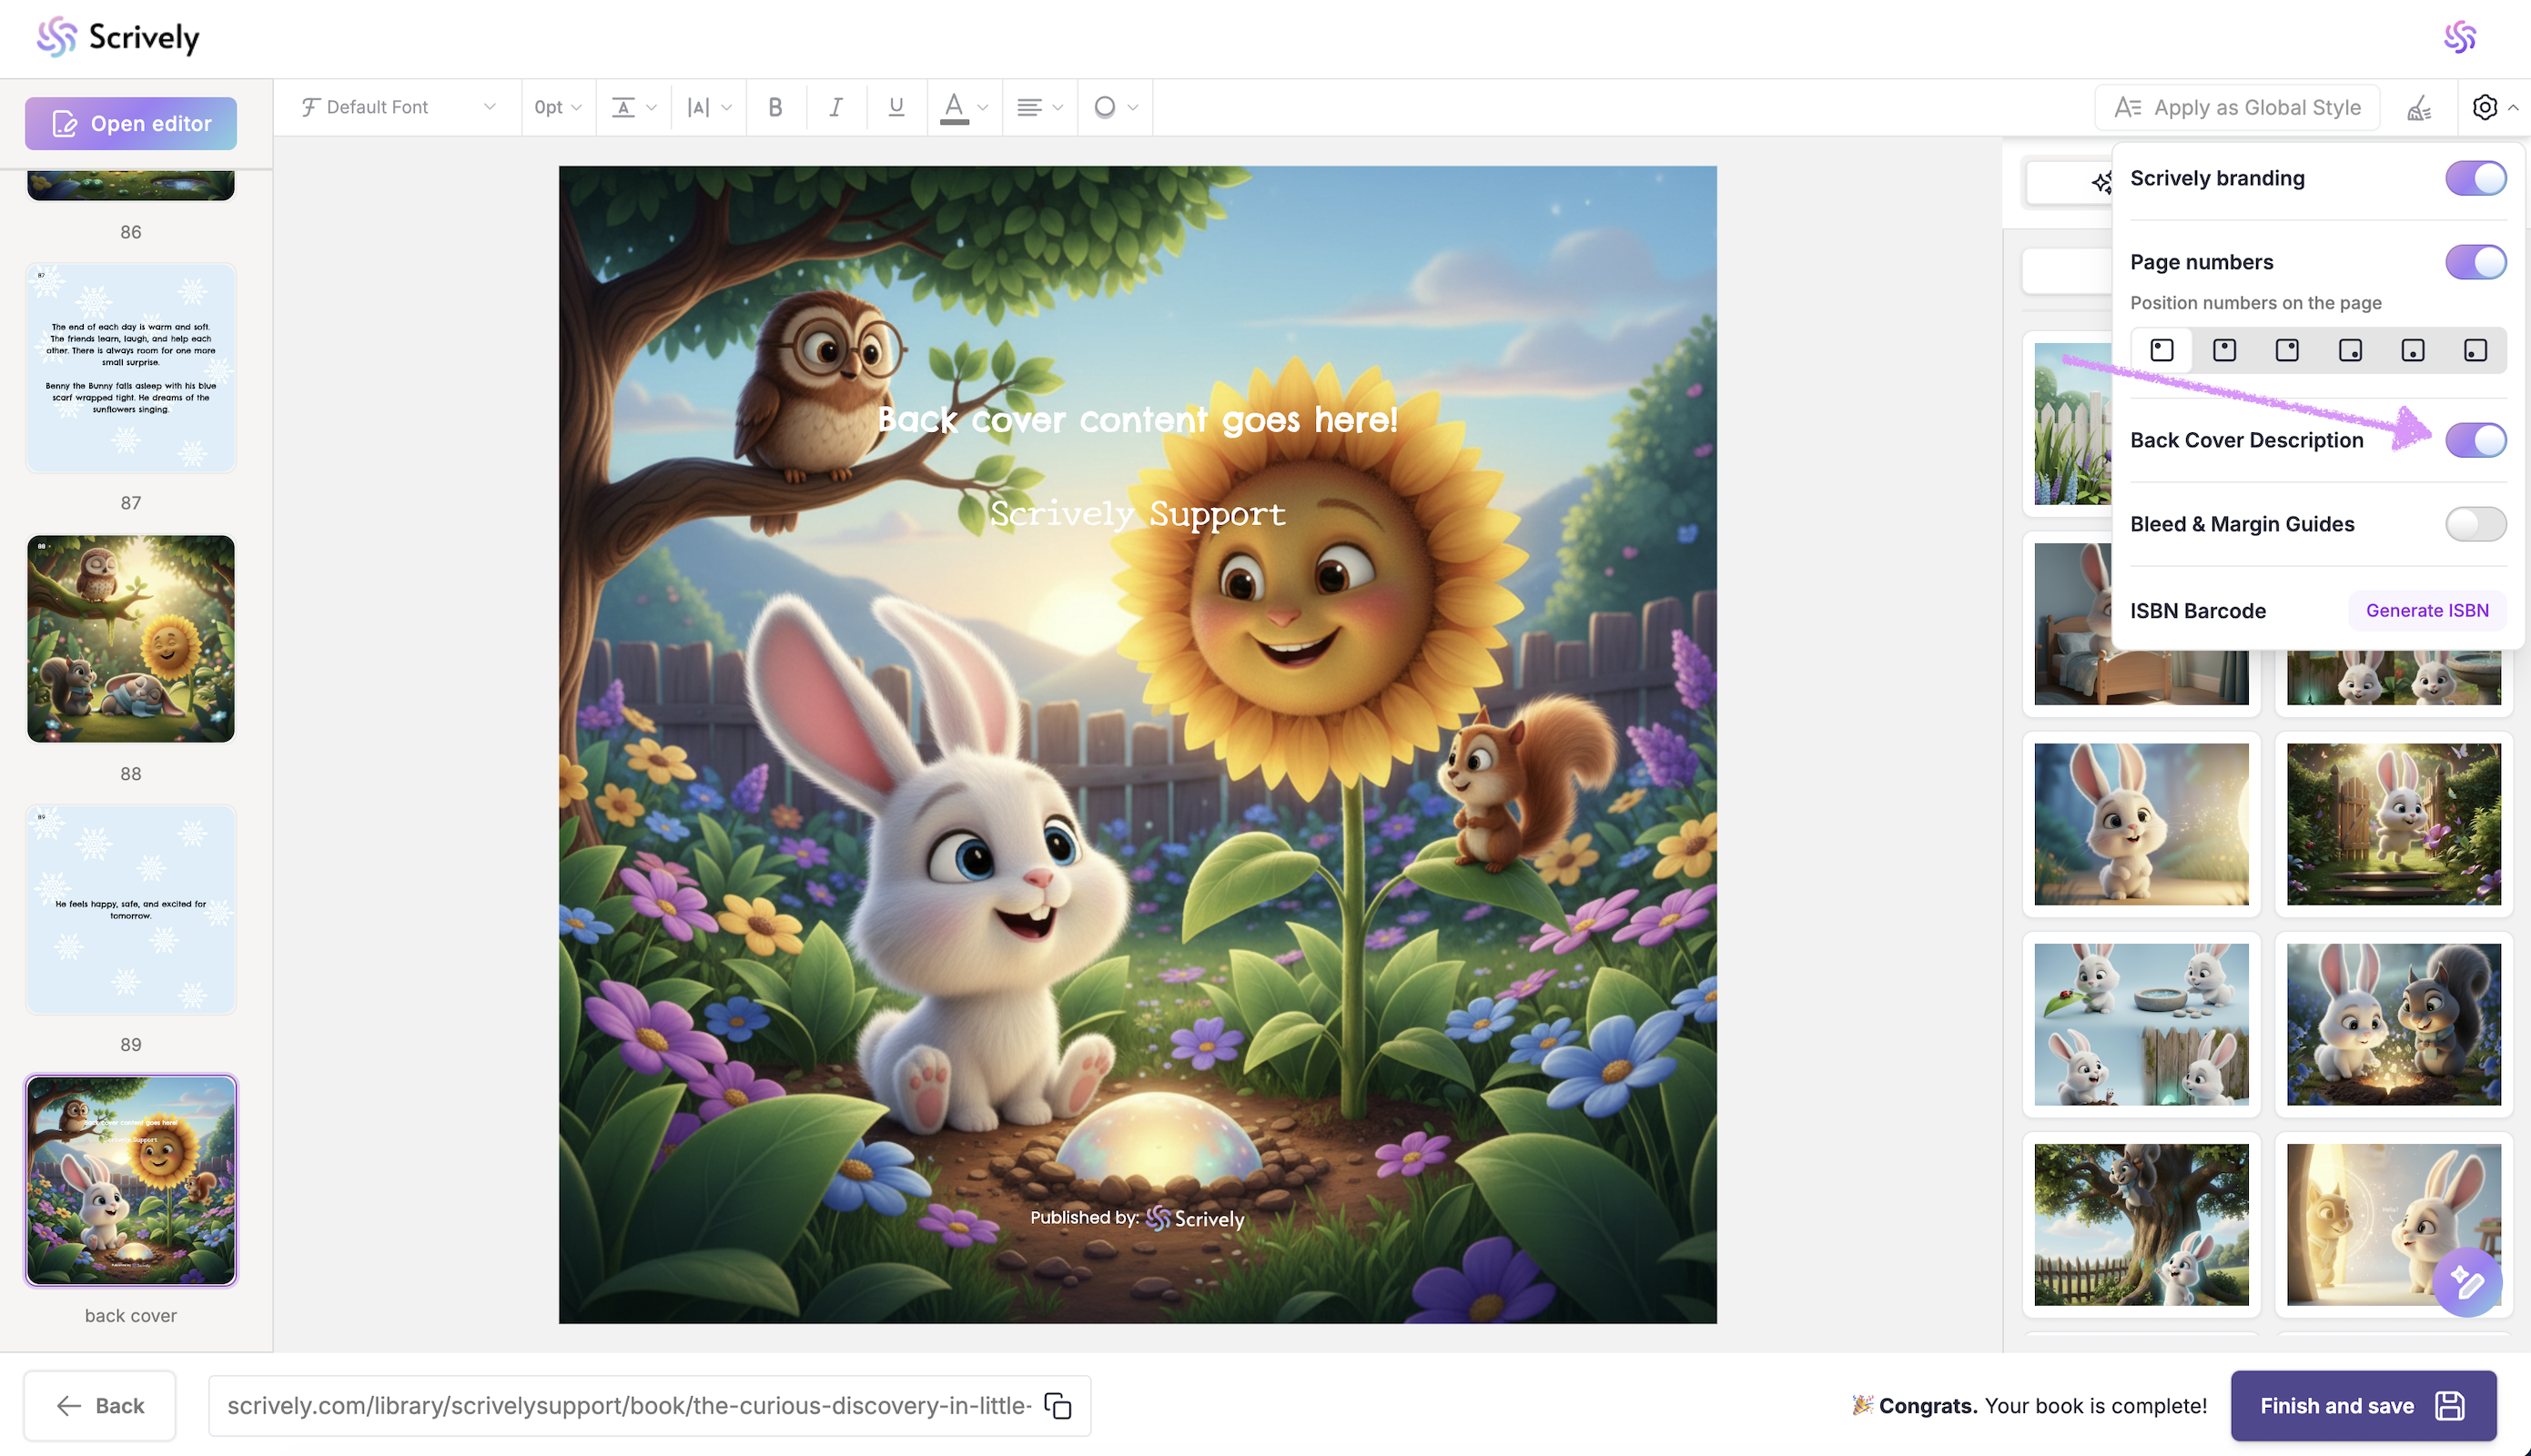This screenshot has height=1456, width=2531.
Task: Click the Italic formatting icon
Action: 836,107
